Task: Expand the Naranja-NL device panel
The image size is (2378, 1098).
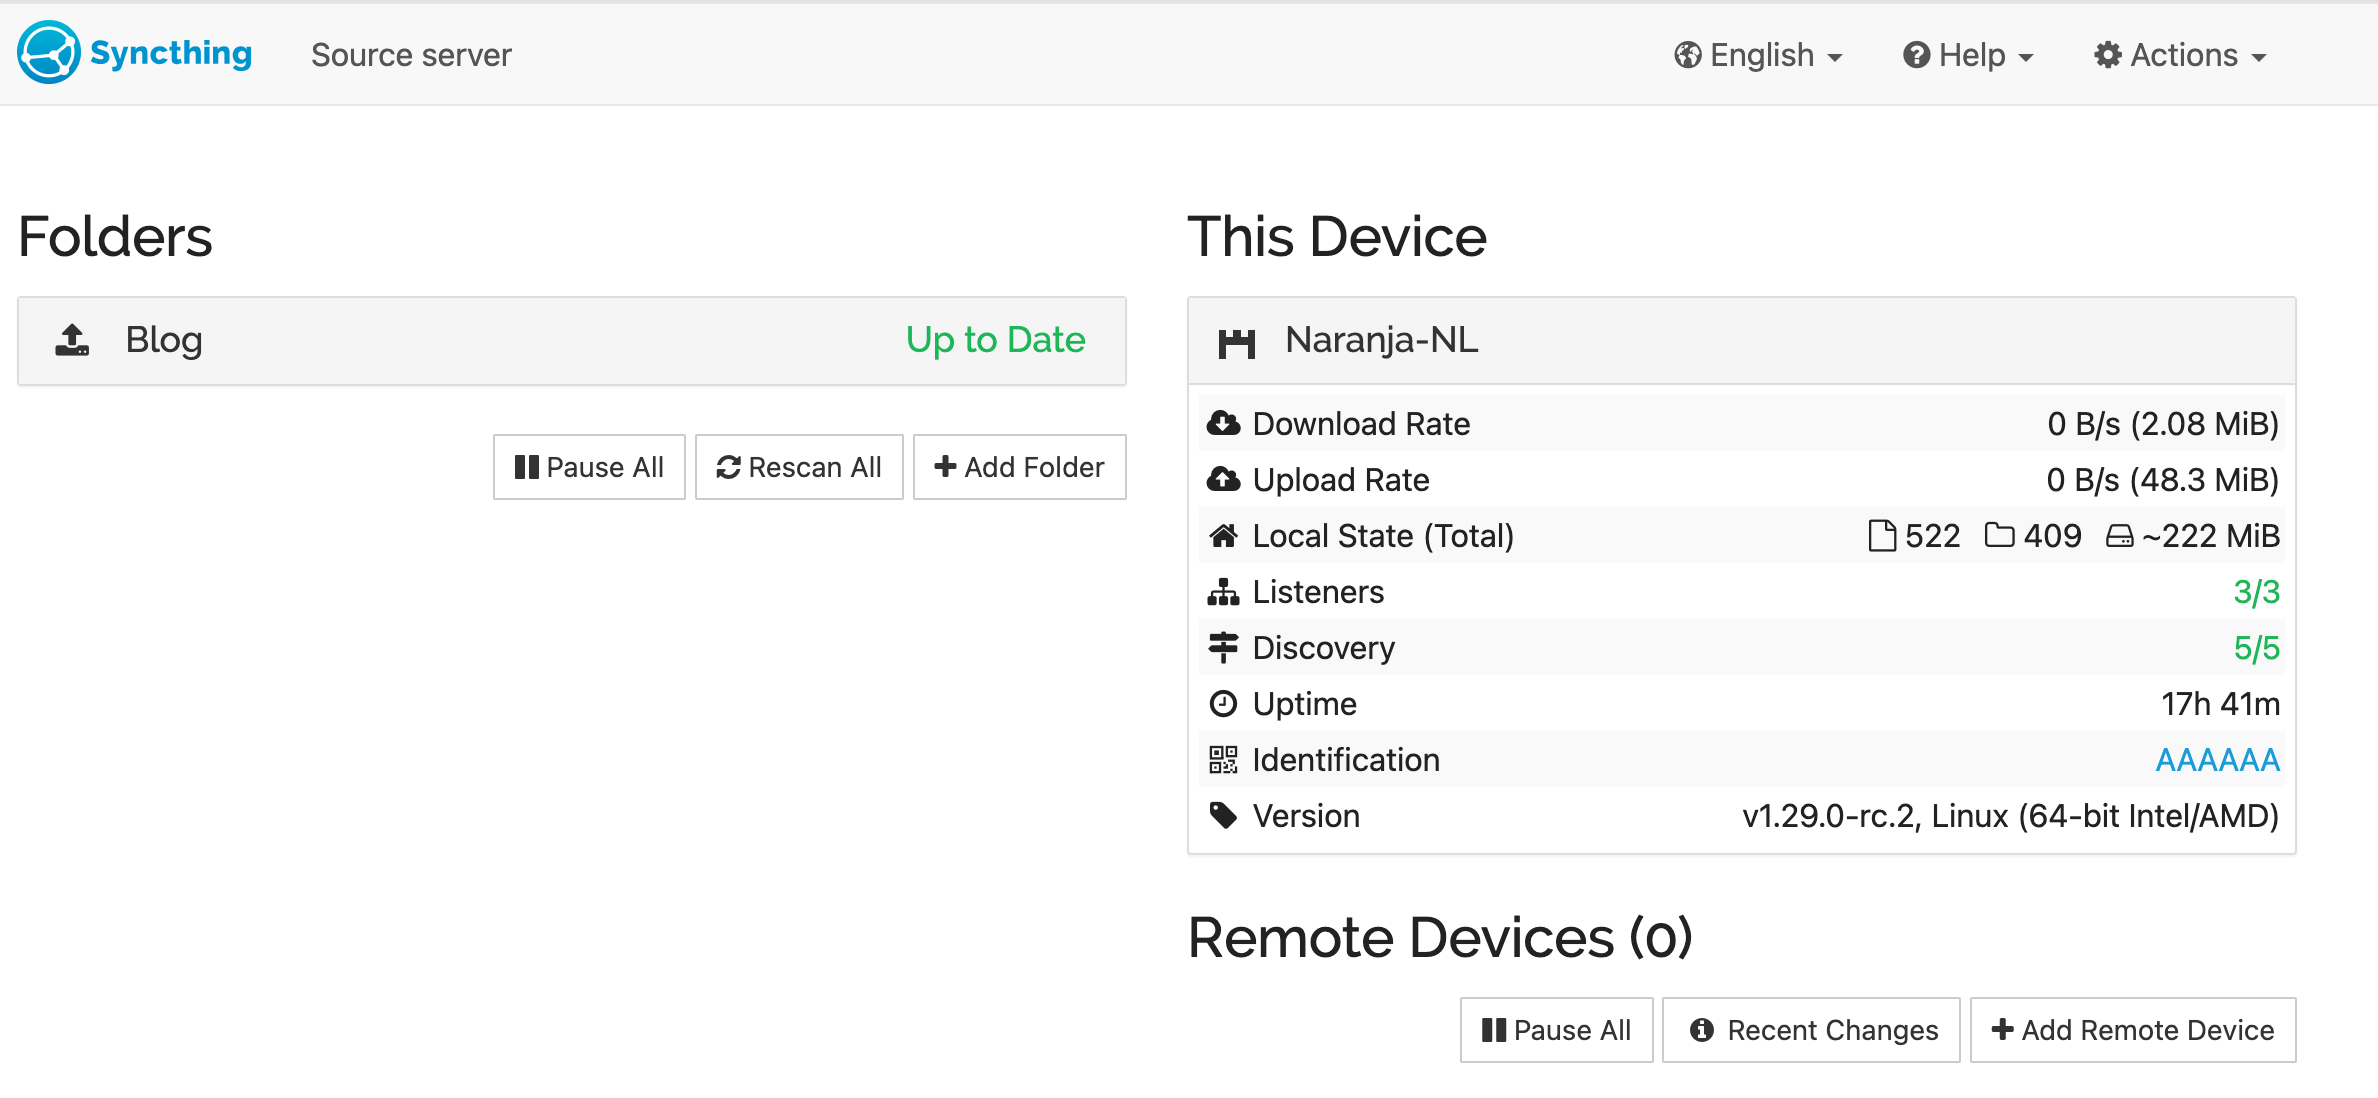Action: click(x=1740, y=340)
